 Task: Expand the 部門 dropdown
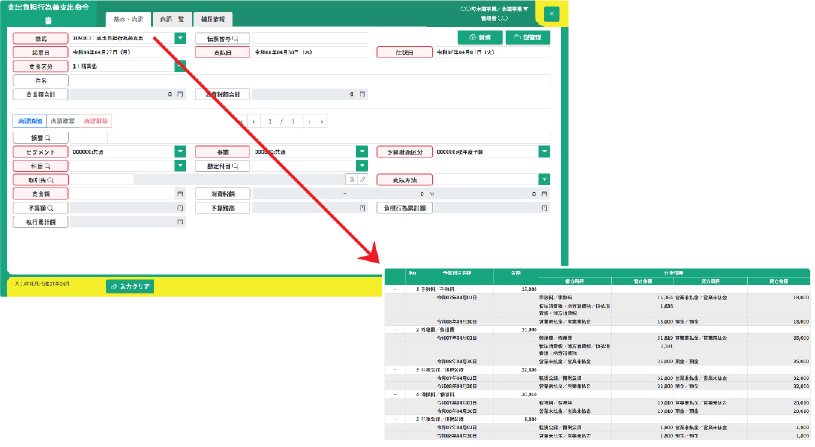(362, 152)
